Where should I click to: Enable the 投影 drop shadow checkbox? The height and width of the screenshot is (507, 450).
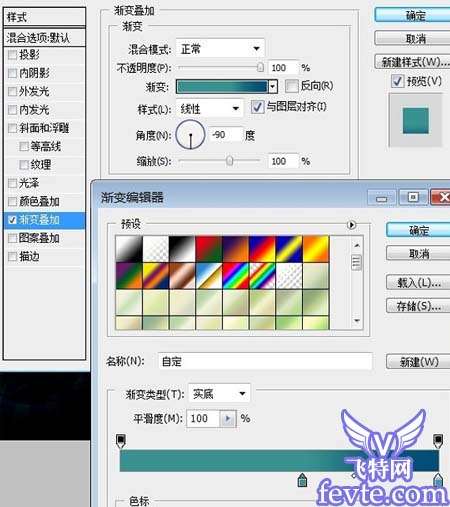pyautogui.click(x=12, y=55)
